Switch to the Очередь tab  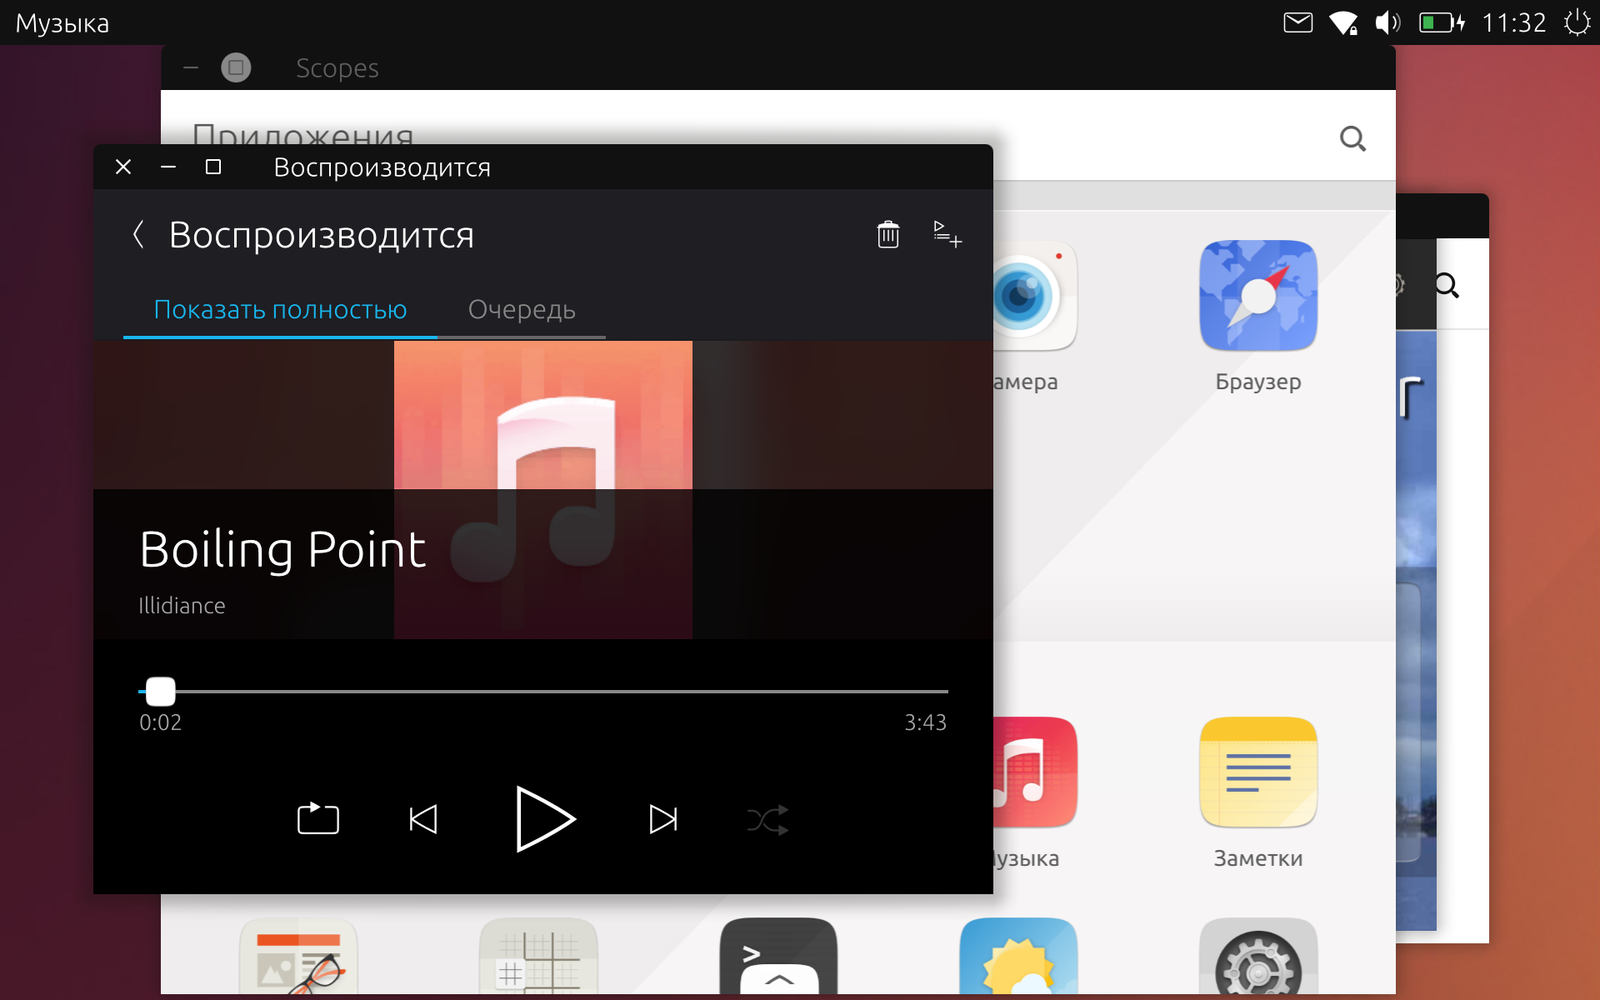(x=521, y=310)
